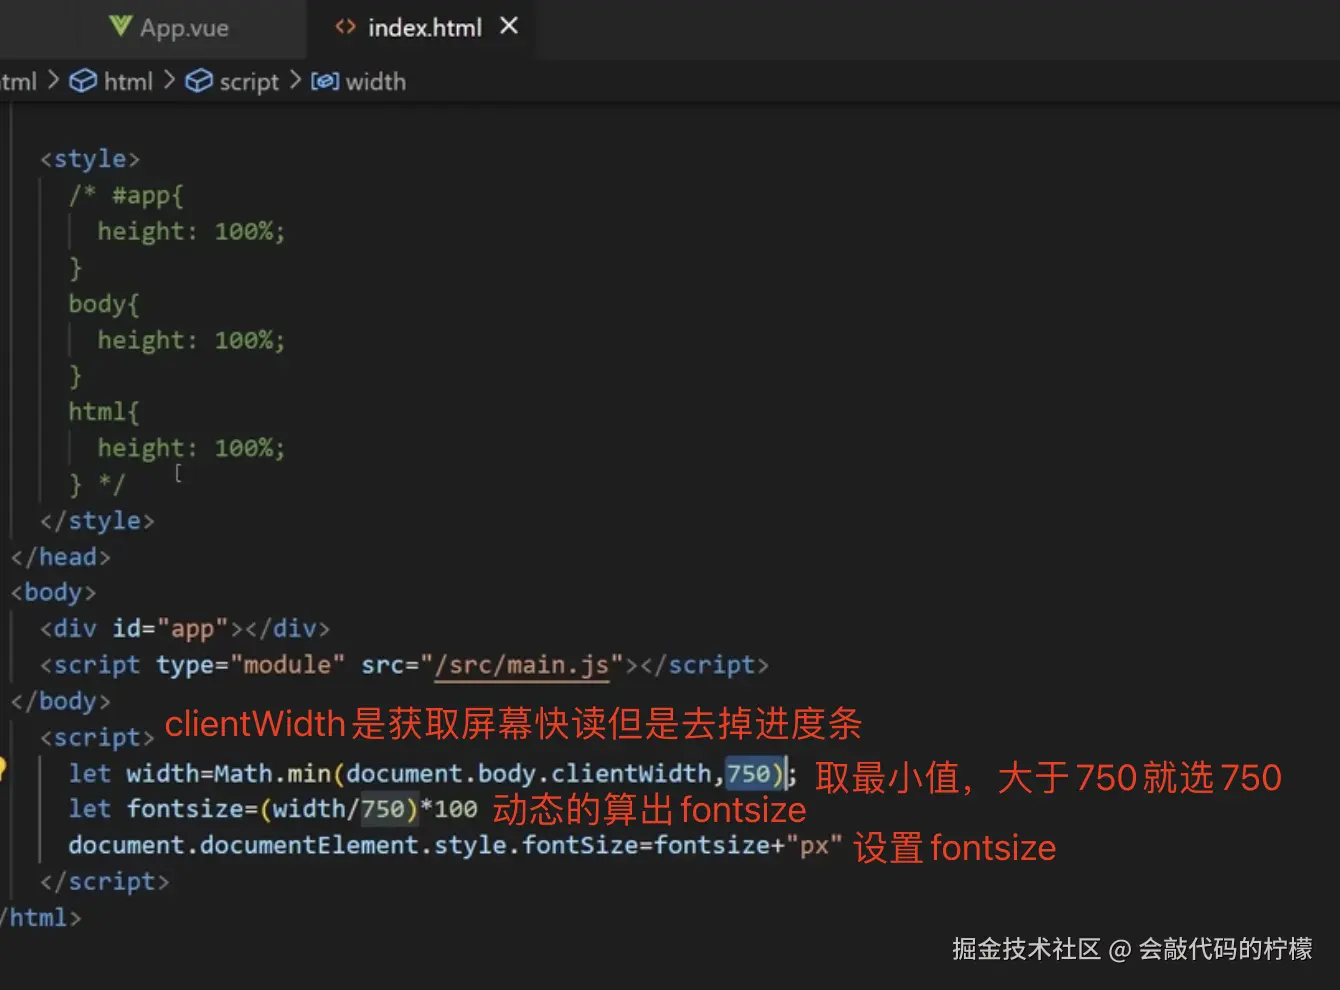Viewport: 1340px width, 990px height.
Task: Click the final closing </script> tag
Action: click(104, 882)
